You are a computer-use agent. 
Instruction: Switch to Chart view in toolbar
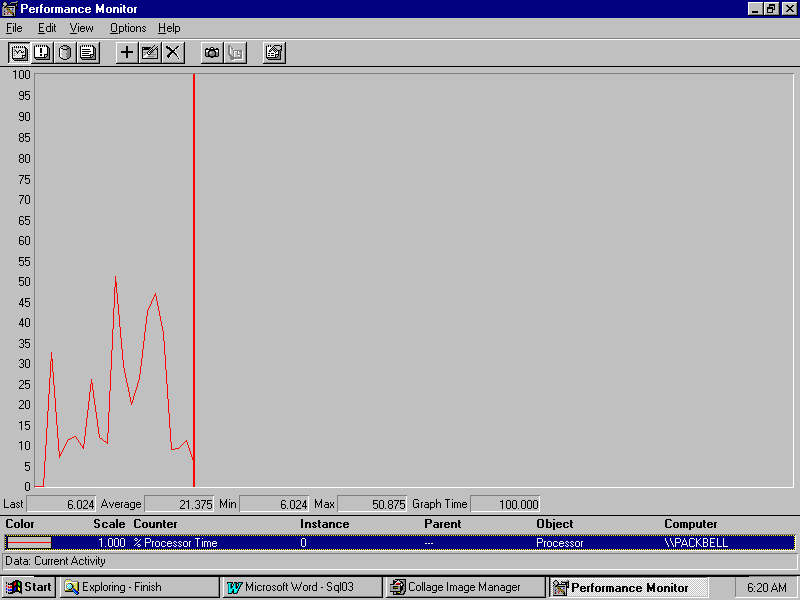tap(19, 52)
